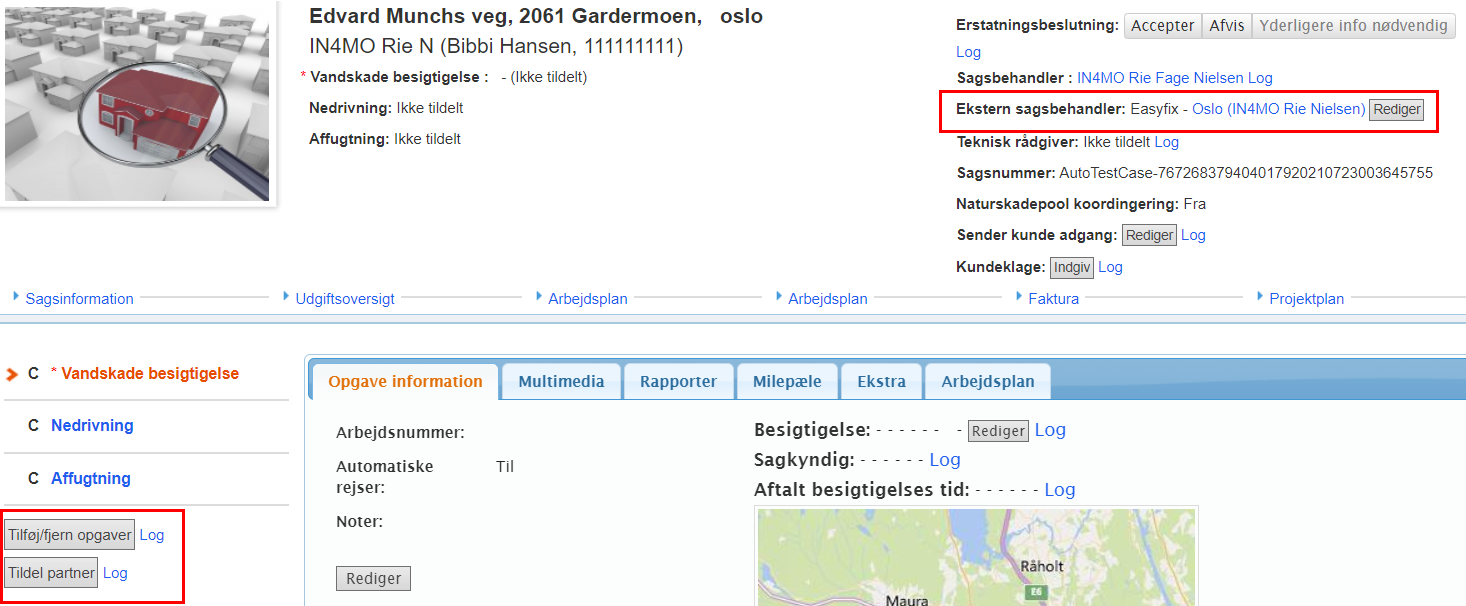Image resolution: width=1466 pixels, height=606 pixels.
Task: Click the house magnifier case thumbnail
Action: tap(137, 100)
